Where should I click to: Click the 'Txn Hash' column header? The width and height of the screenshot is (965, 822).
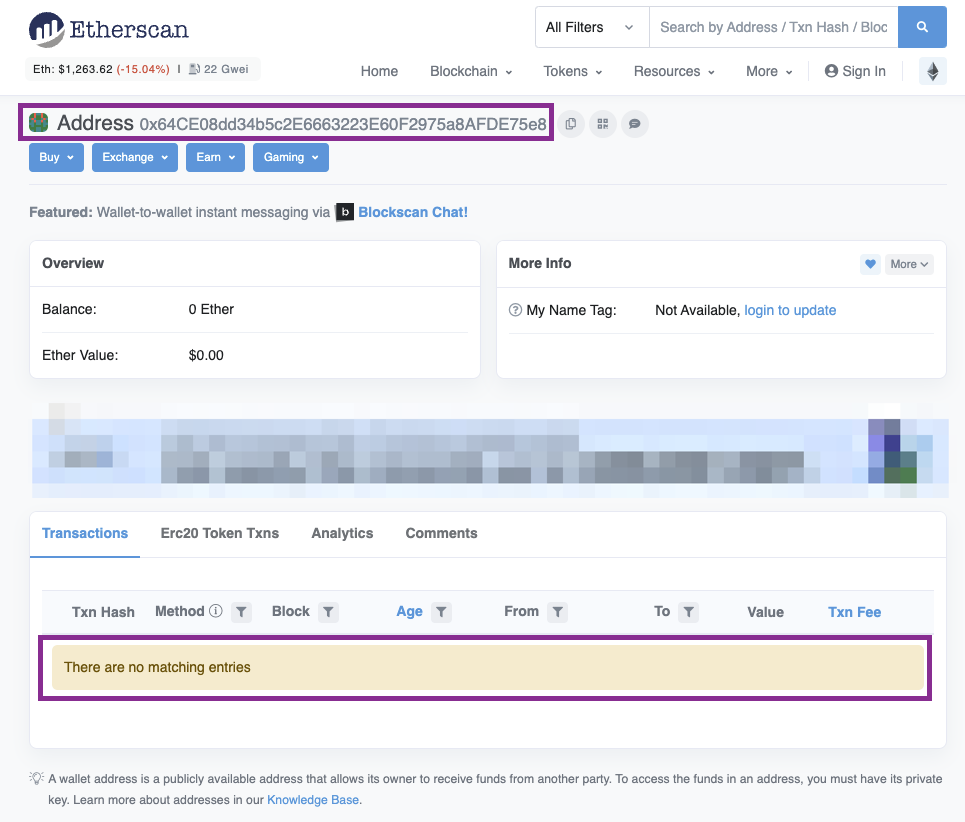pos(103,612)
